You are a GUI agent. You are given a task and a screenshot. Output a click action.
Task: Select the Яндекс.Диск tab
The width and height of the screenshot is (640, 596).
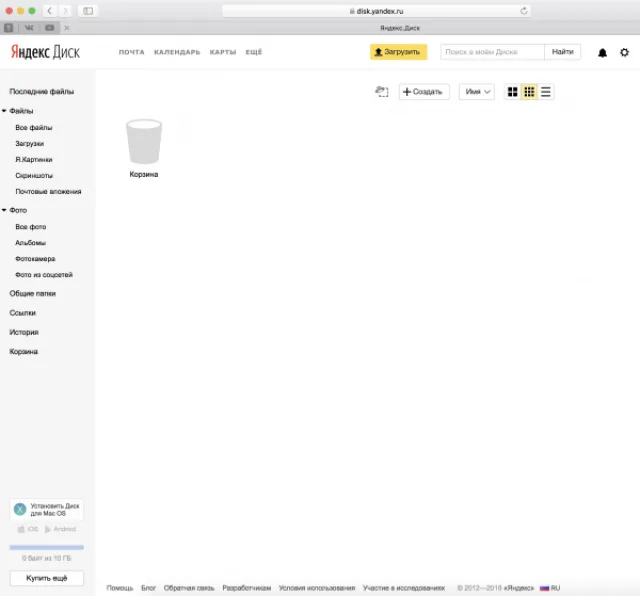400,28
